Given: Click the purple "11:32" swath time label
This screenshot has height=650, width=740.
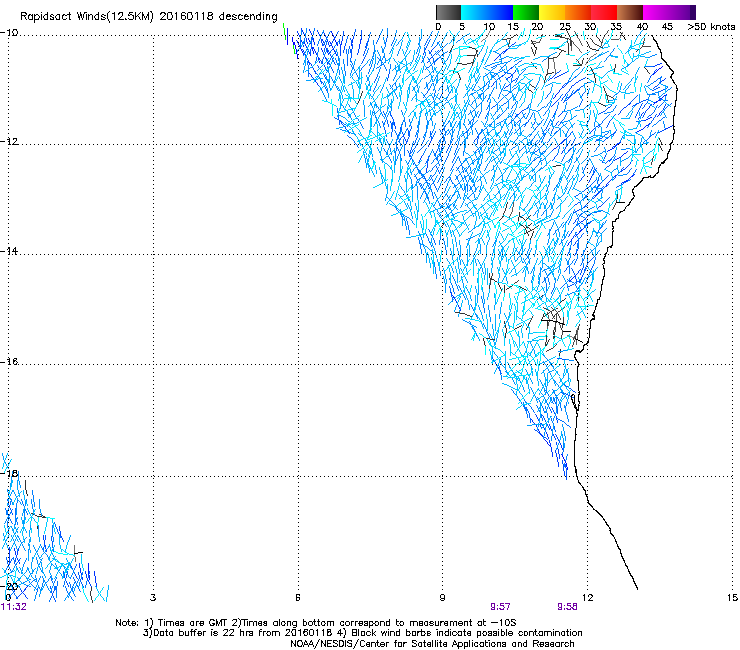Looking at the screenshot, I should click(14, 607).
